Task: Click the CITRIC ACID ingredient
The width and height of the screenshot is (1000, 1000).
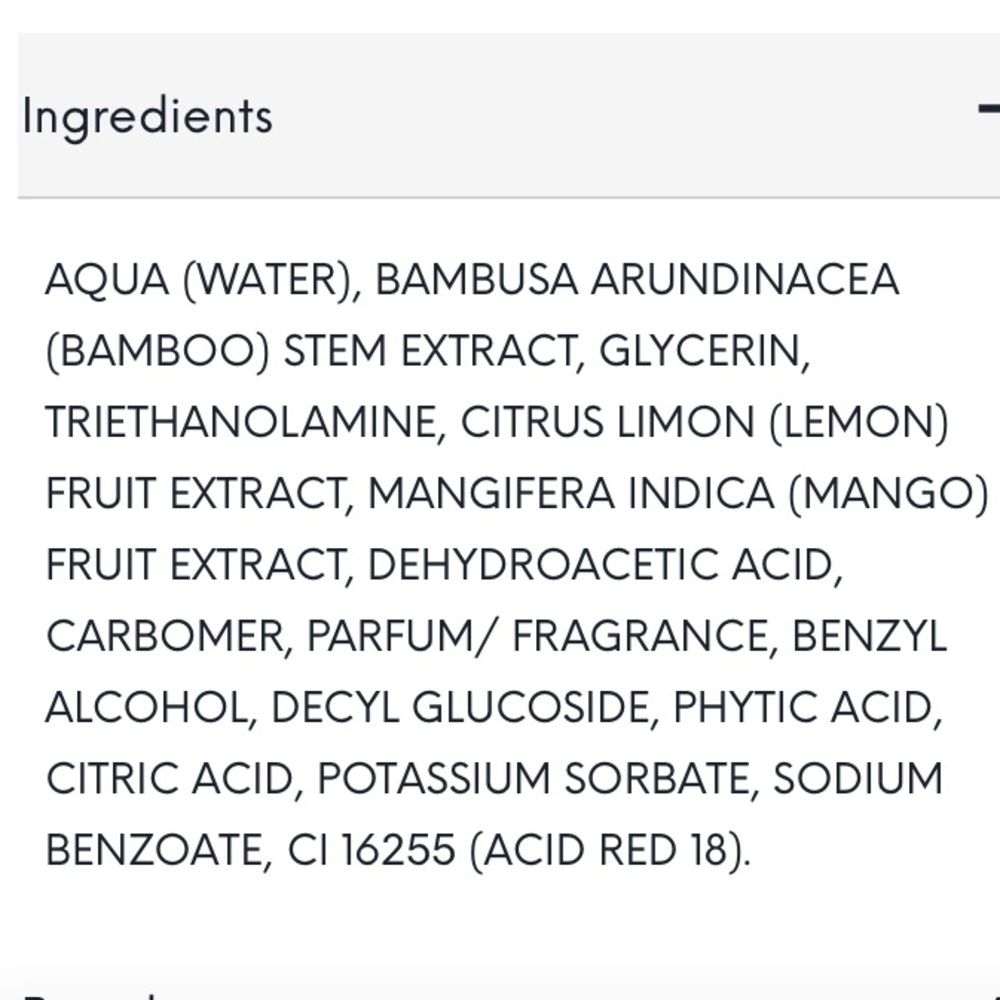Action: (x=168, y=779)
